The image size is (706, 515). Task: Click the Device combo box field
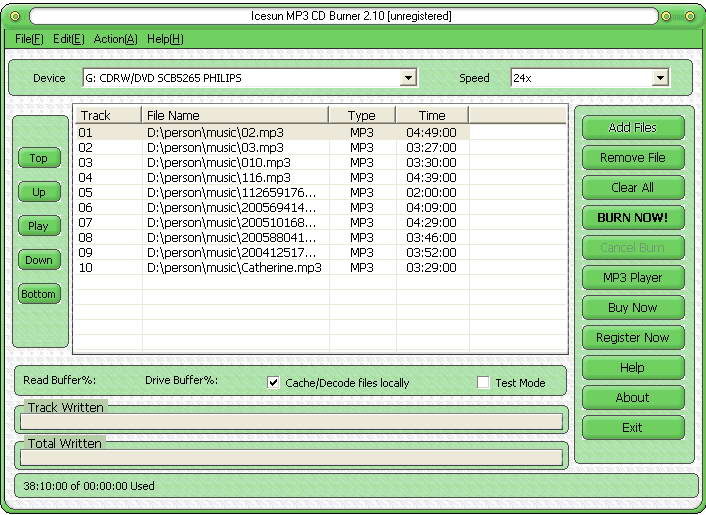tap(250, 78)
